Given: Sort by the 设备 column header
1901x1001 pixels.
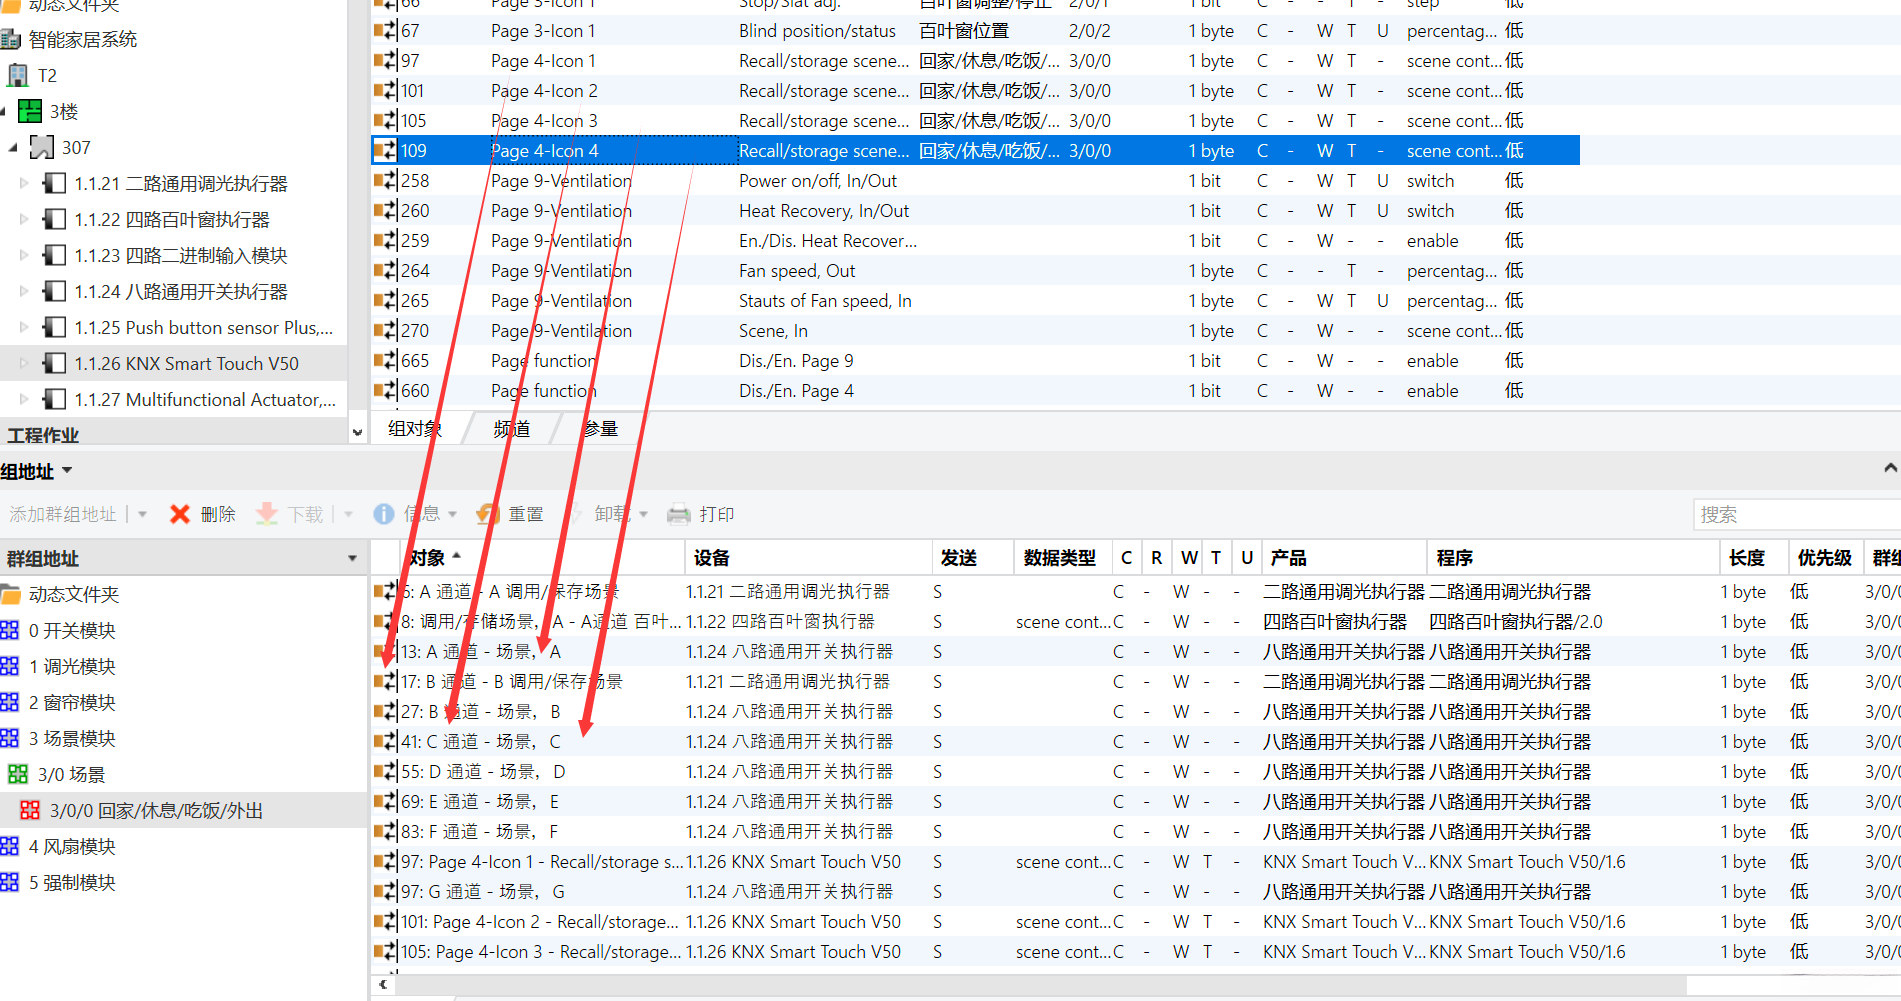Looking at the screenshot, I should (x=808, y=558).
